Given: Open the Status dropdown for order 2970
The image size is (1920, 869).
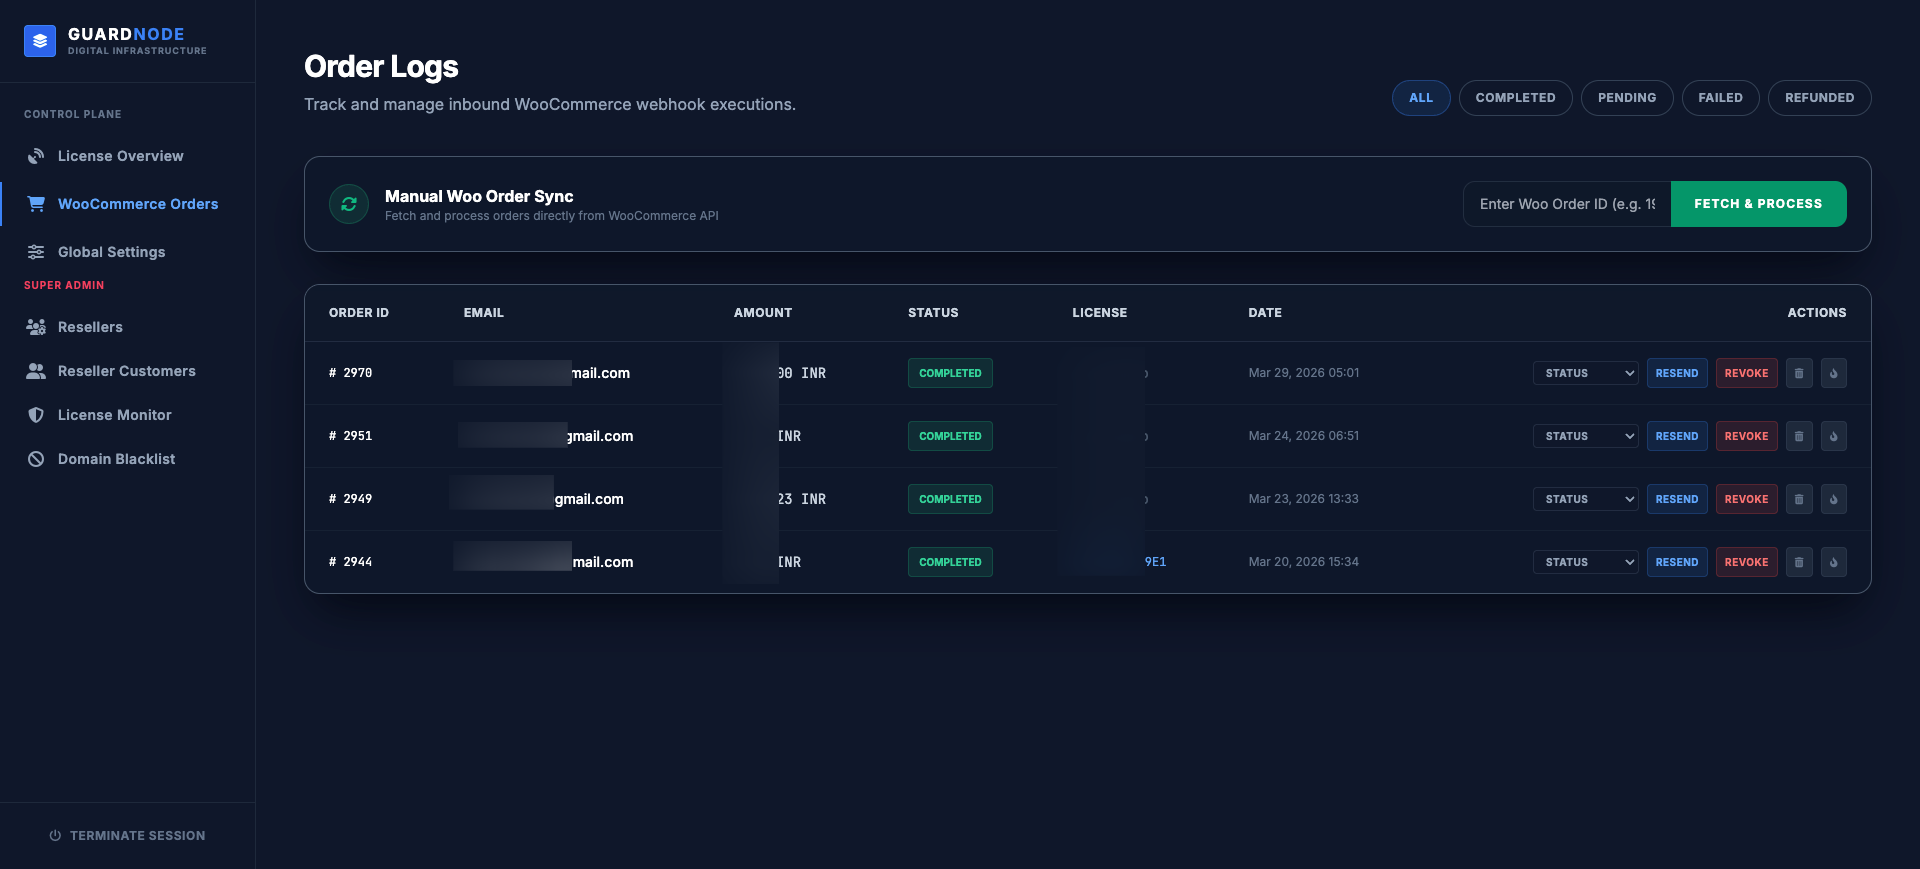Looking at the screenshot, I should click(x=1586, y=373).
